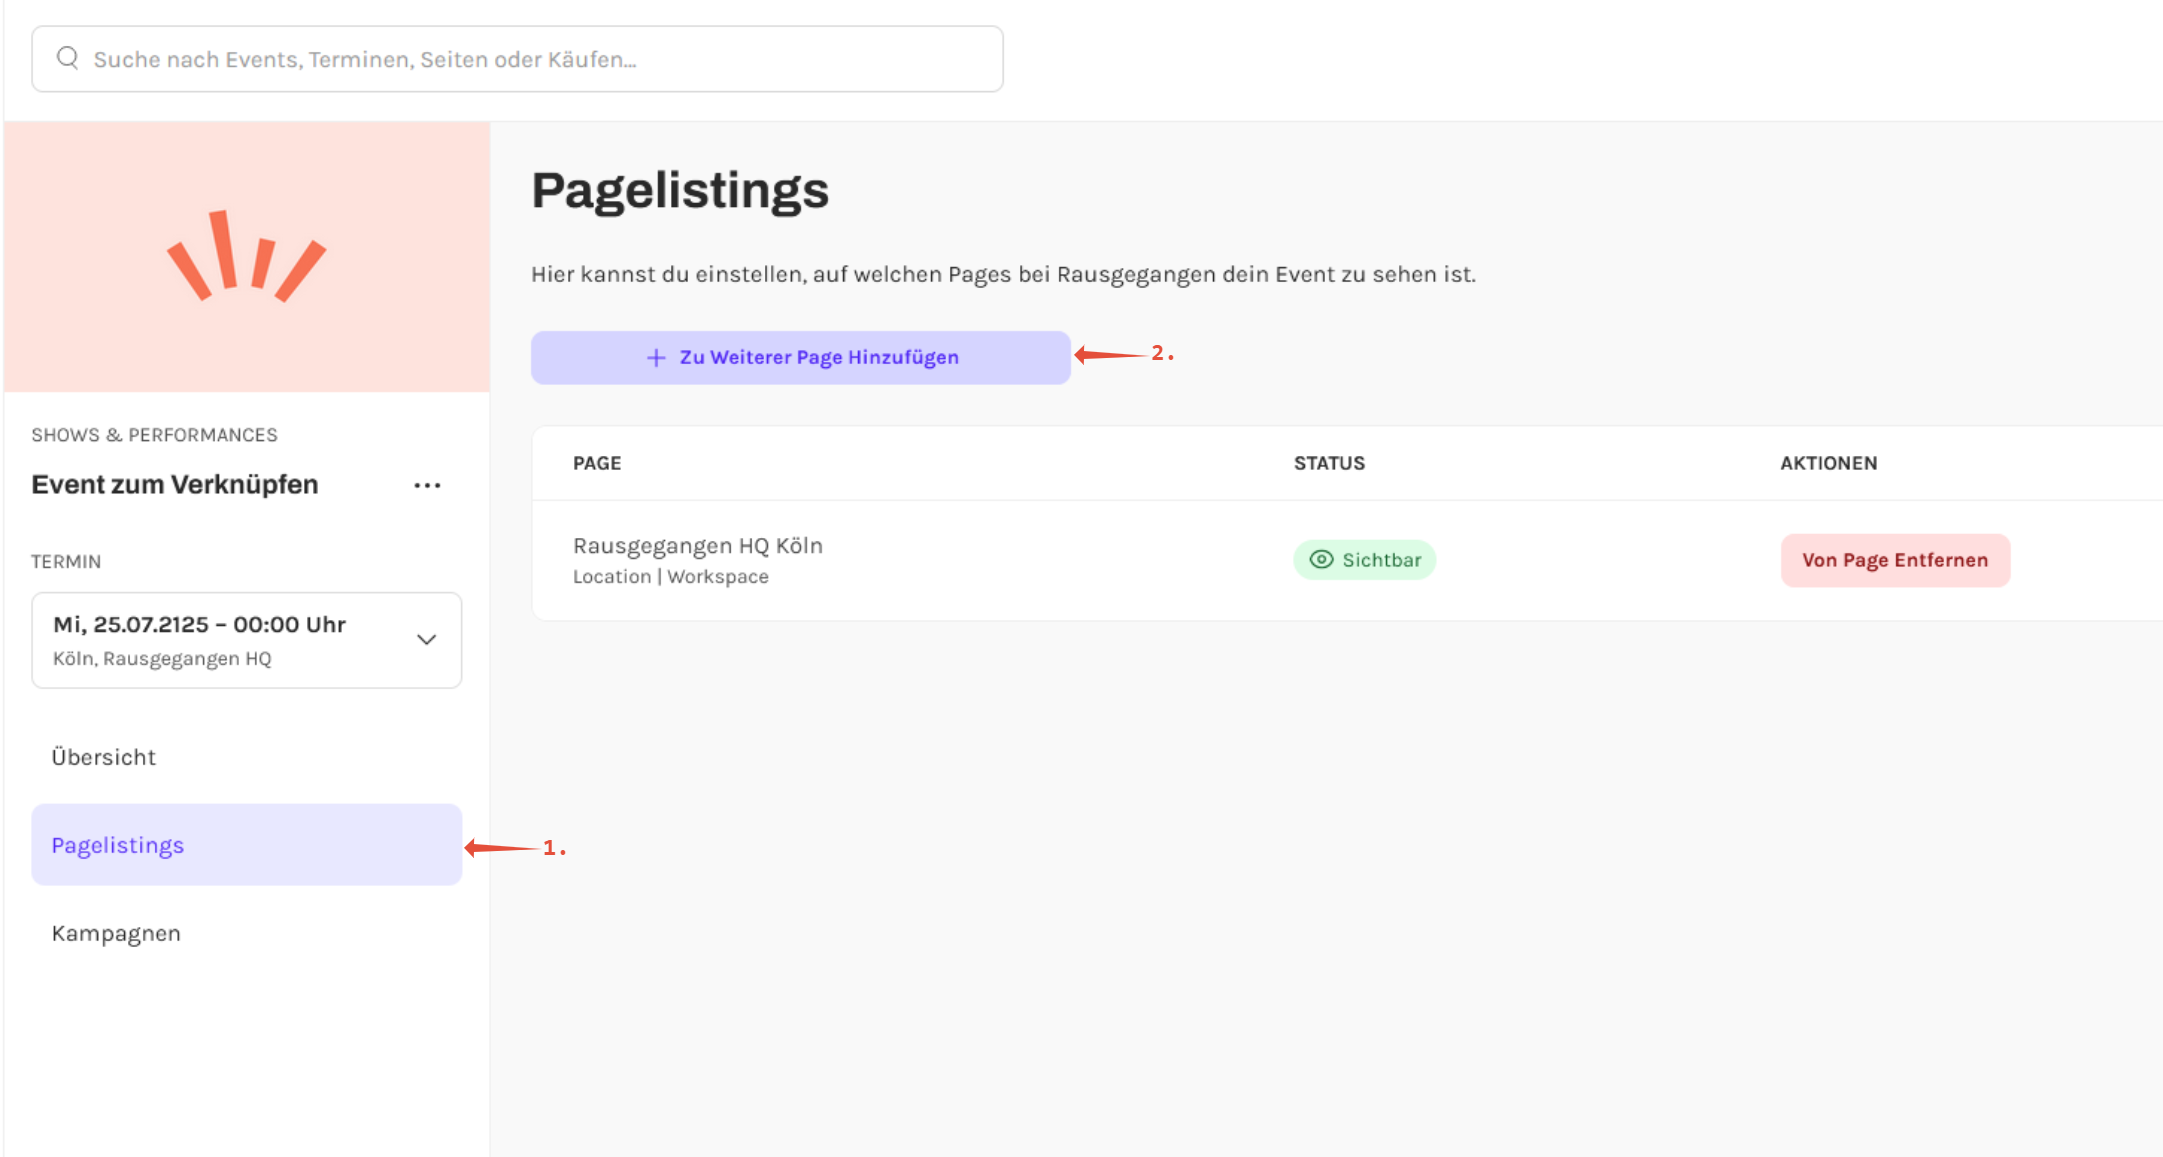Click the plus icon on add-page button

click(656, 358)
